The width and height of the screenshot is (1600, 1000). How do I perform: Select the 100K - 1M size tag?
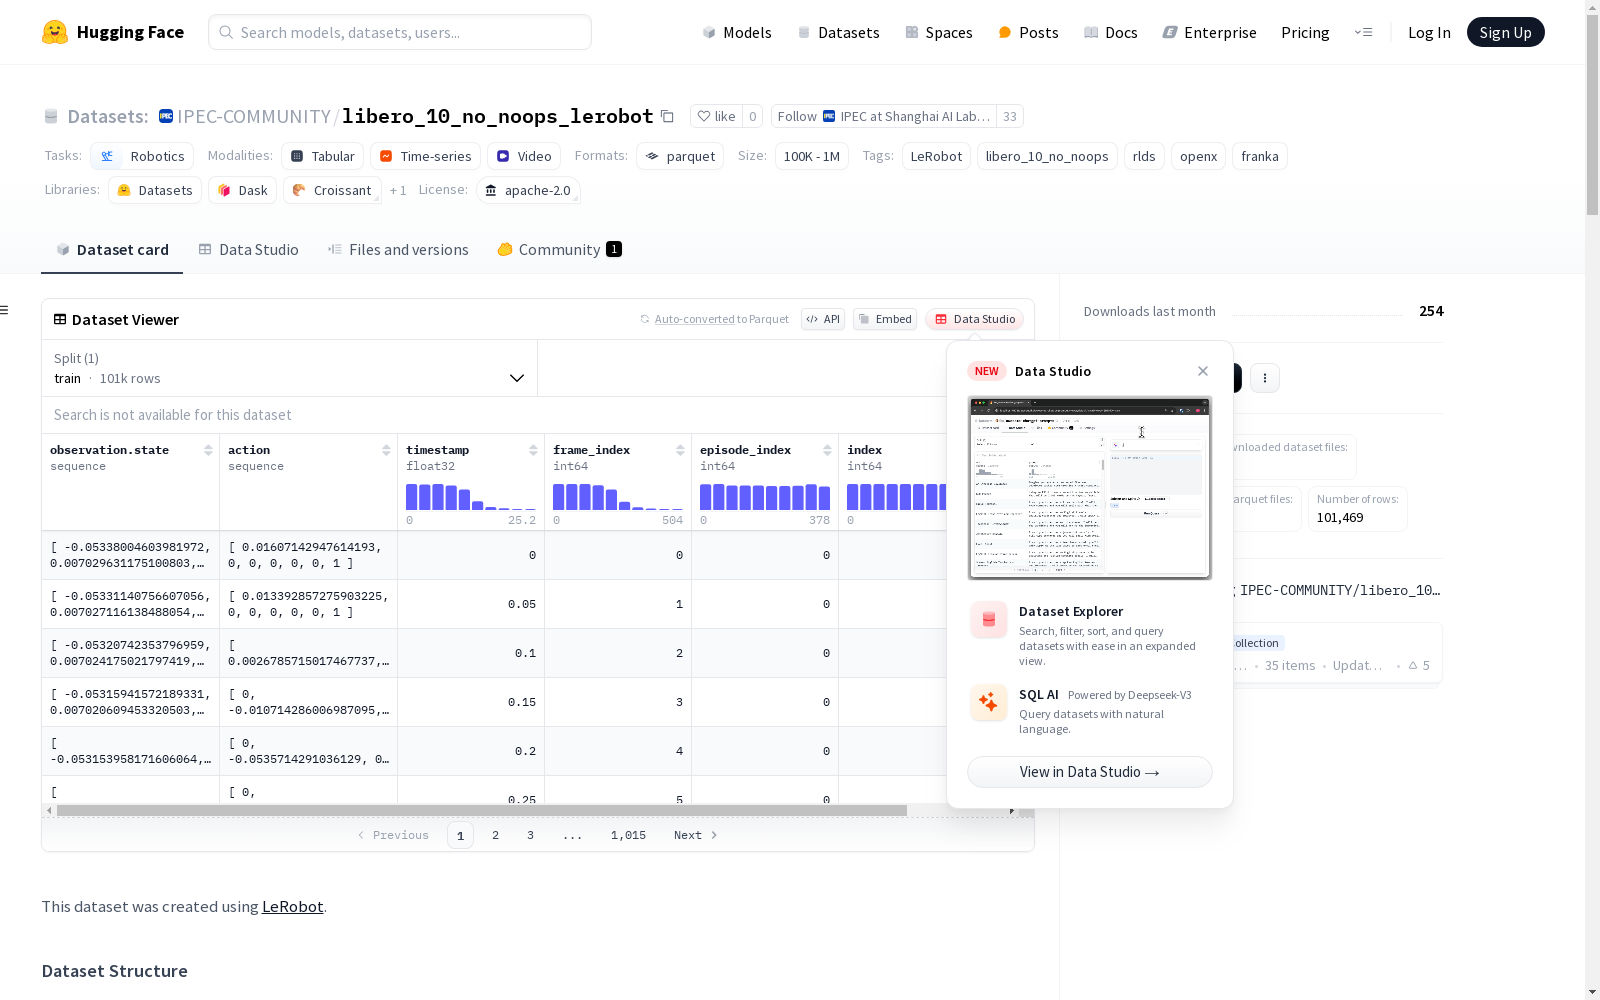pos(811,156)
